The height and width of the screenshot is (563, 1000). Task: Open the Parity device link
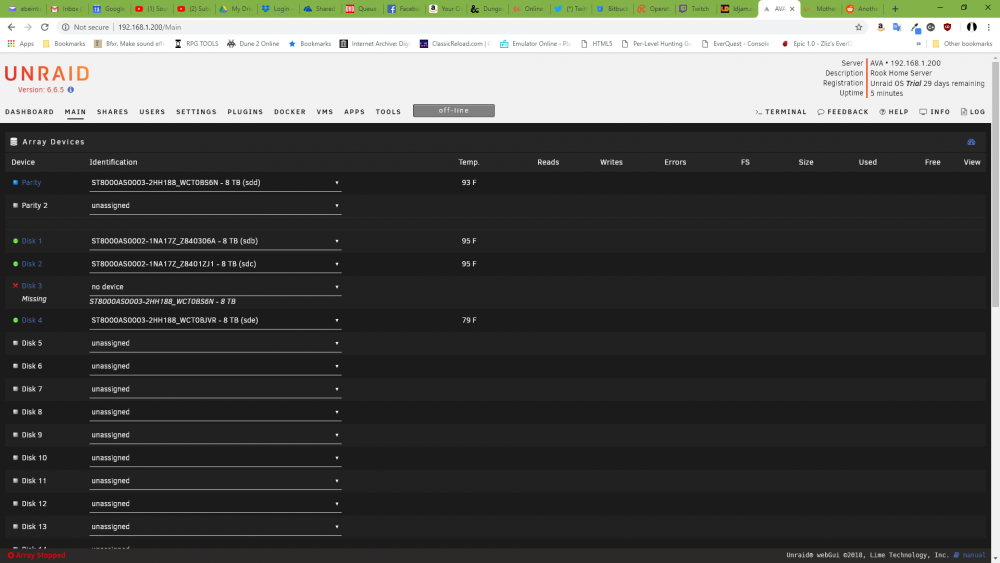click(x=31, y=182)
